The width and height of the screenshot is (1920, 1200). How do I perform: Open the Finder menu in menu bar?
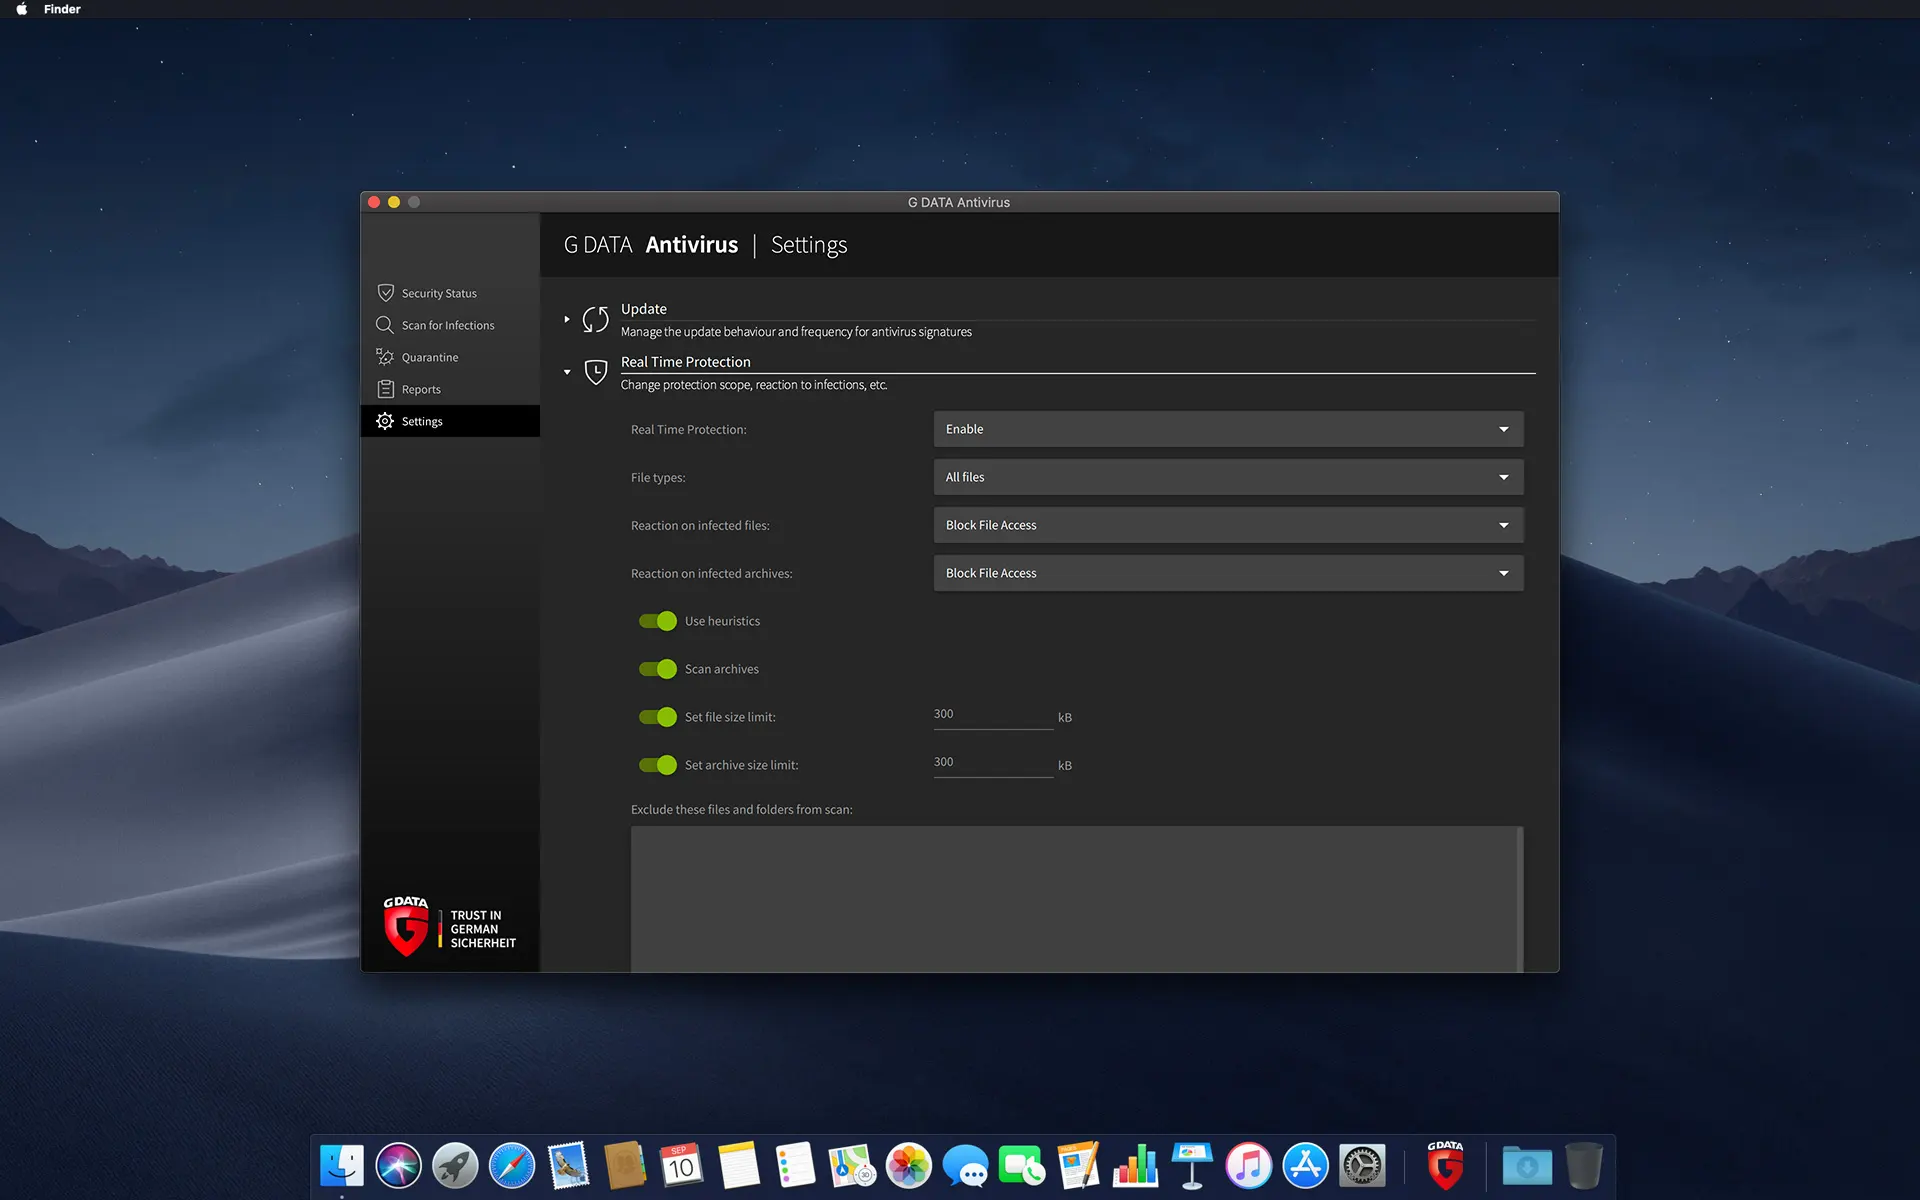click(62, 9)
